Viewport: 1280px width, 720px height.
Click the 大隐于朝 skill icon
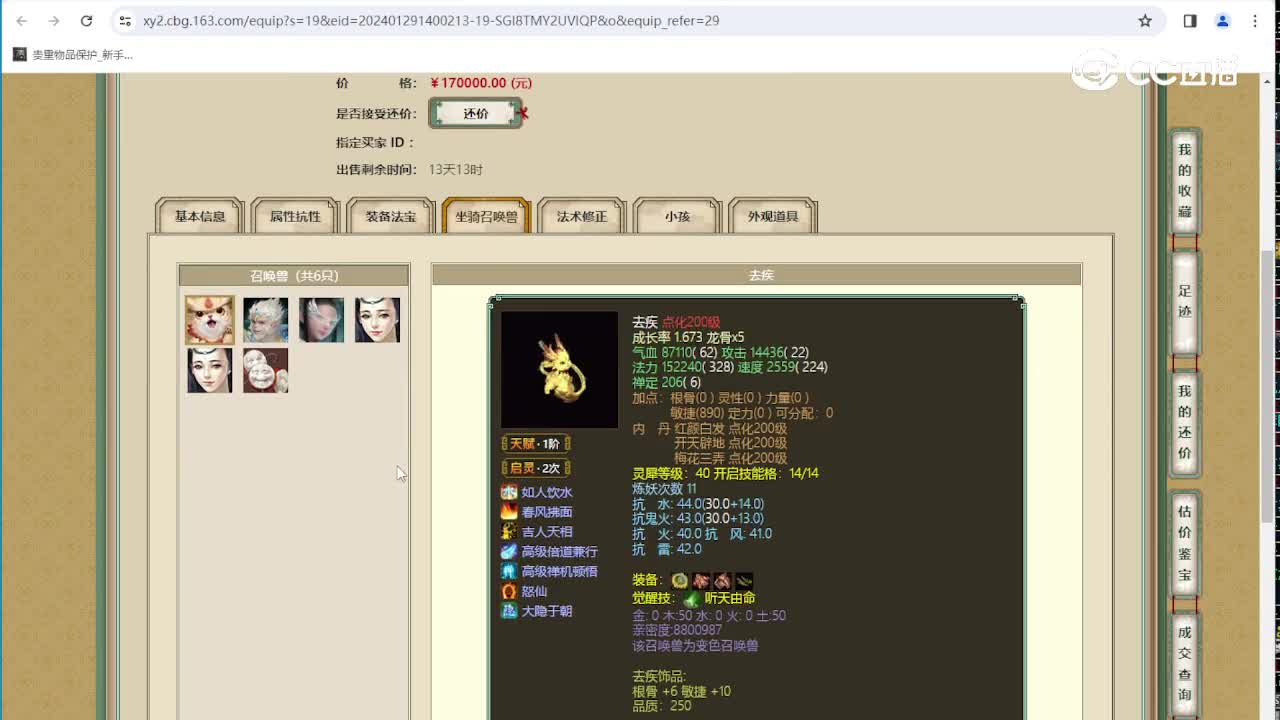(x=509, y=611)
